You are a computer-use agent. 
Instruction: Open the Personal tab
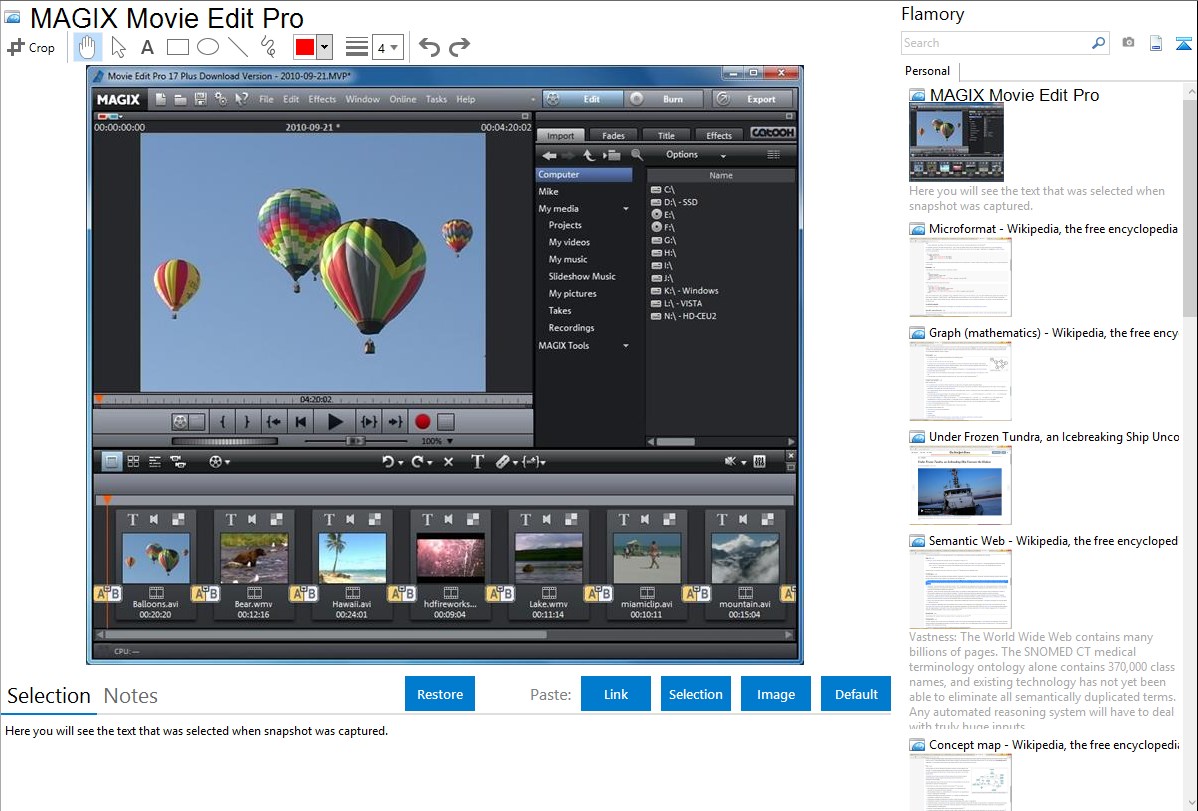click(928, 71)
